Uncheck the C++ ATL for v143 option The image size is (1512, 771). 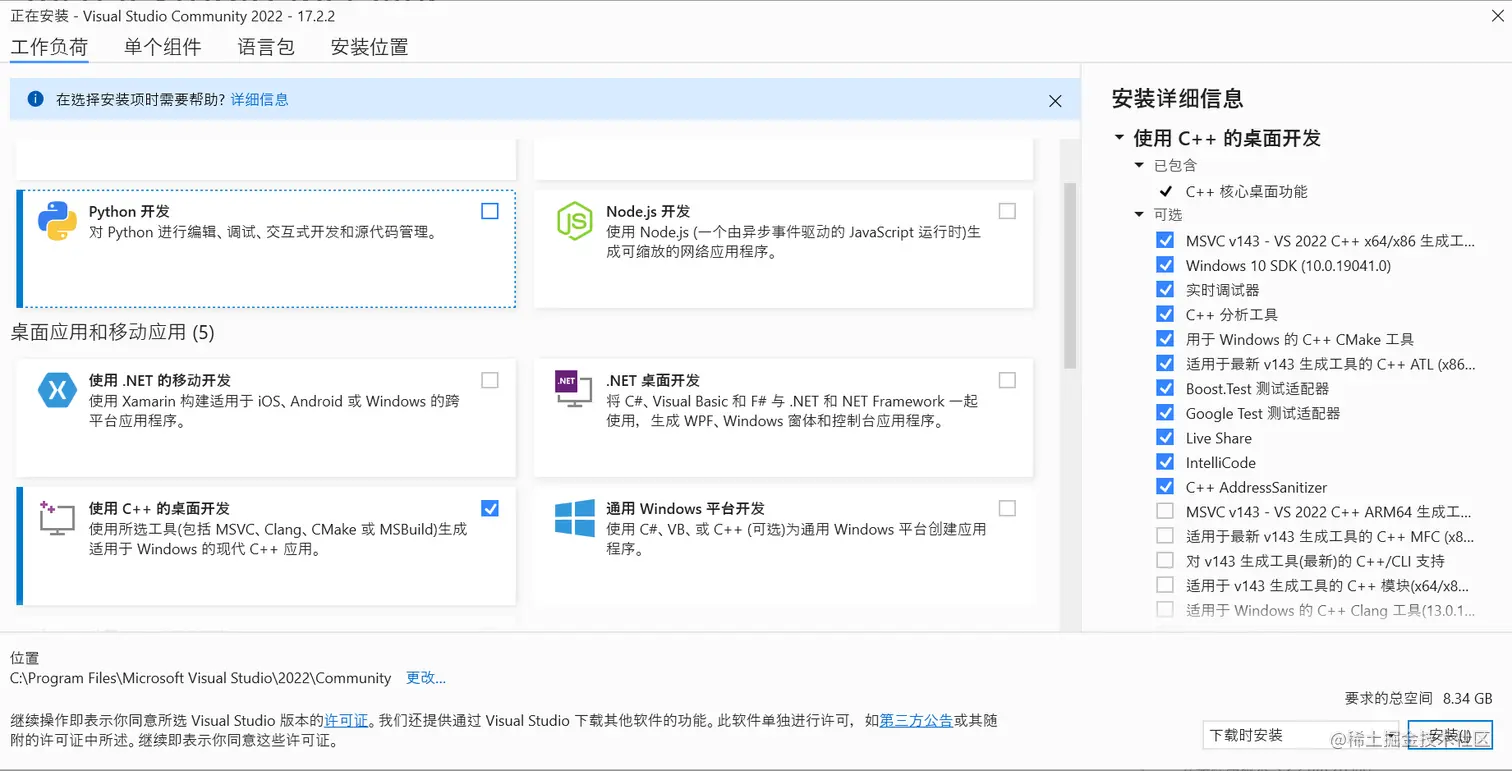click(x=1165, y=363)
